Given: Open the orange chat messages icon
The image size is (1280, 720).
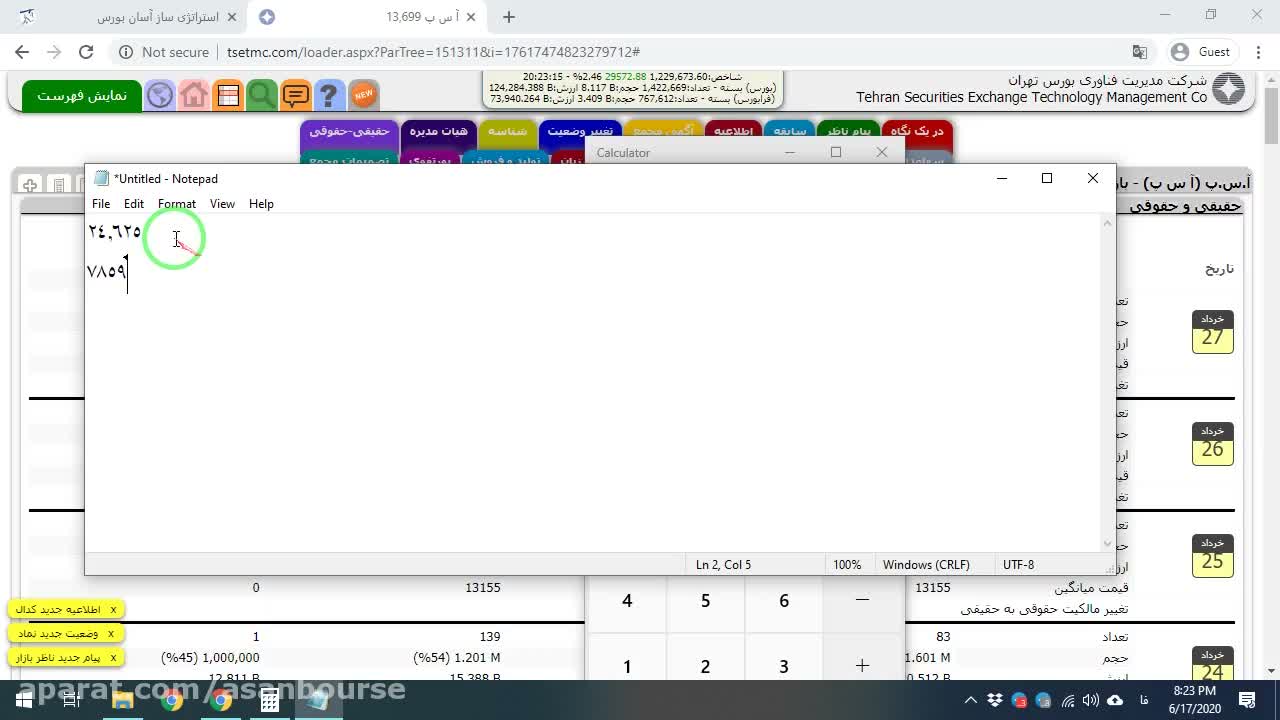Looking at the screenshot, I should [x=296, y=95].
